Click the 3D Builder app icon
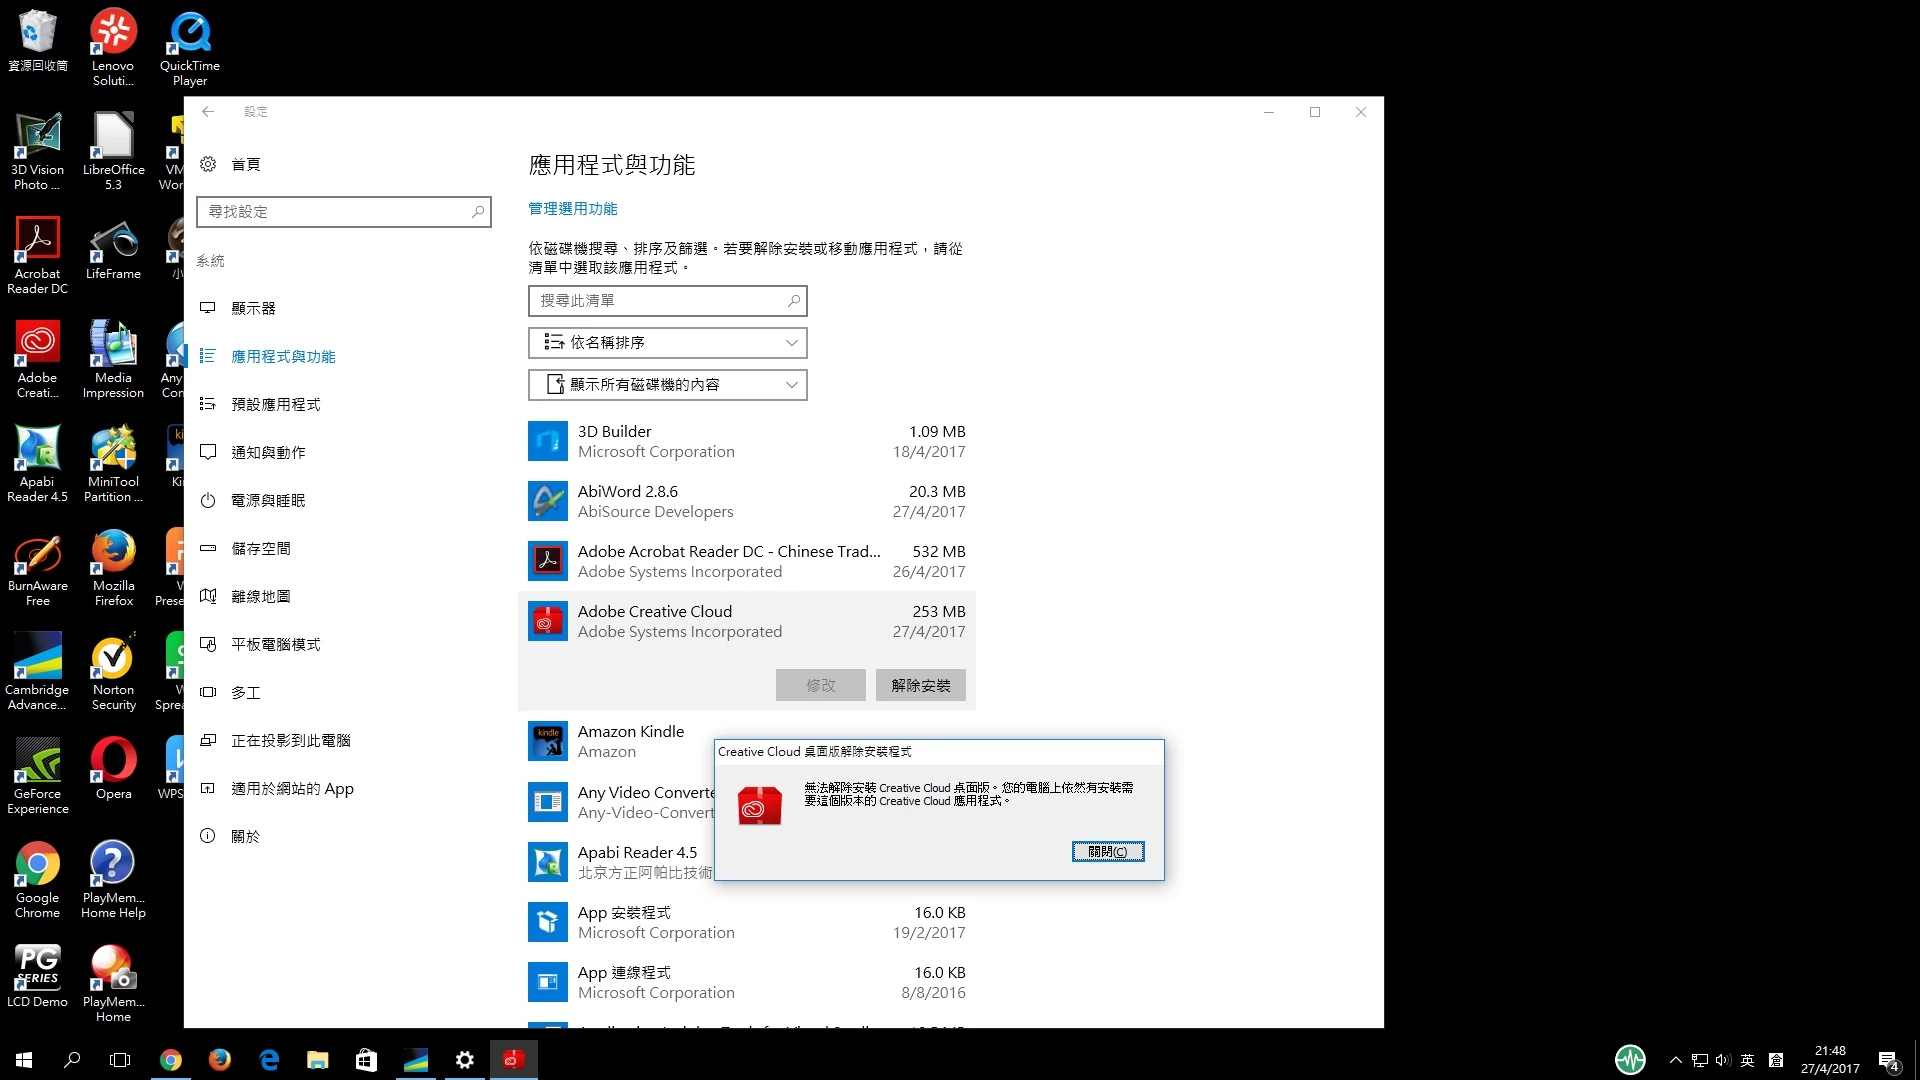 [547, 441]
